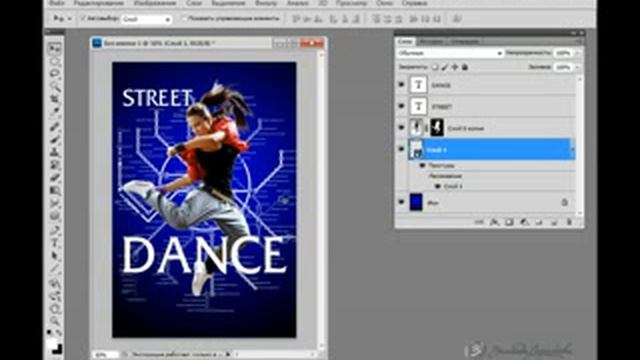Click the lock all padlock icon
The image size is (640, 360).
464,67
